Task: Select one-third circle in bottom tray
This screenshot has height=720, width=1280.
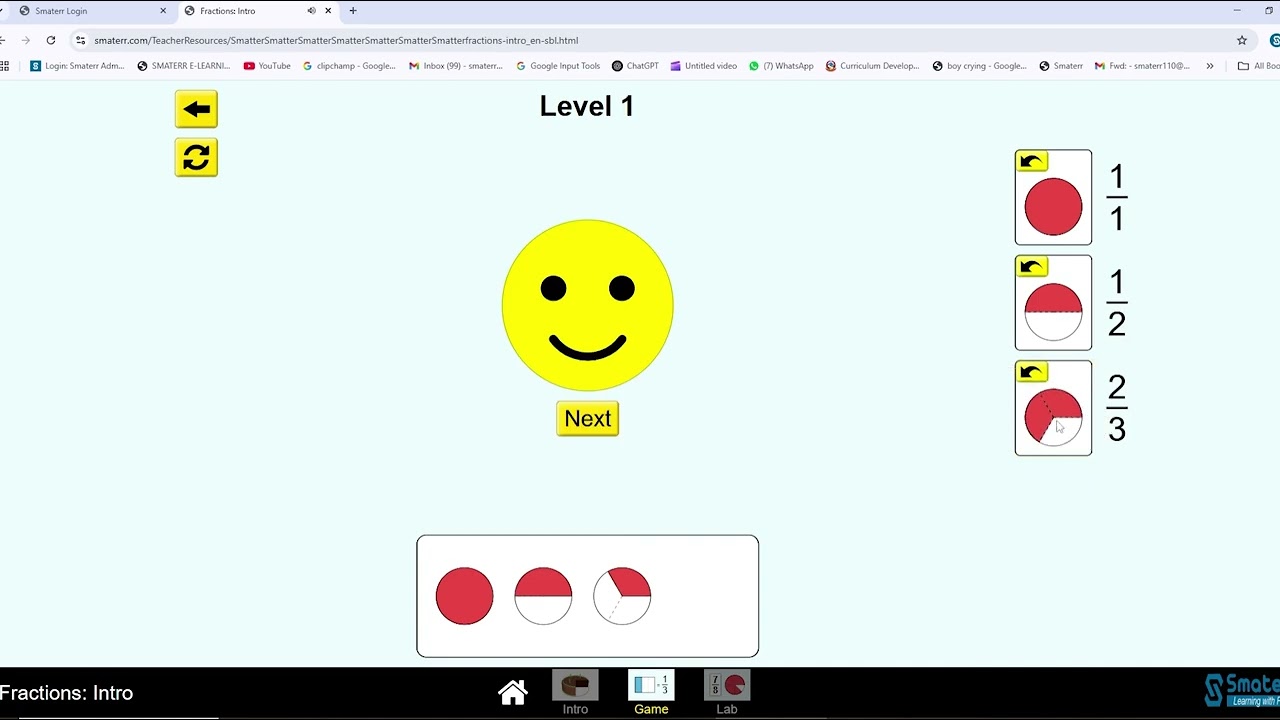Action: (622, 596)
